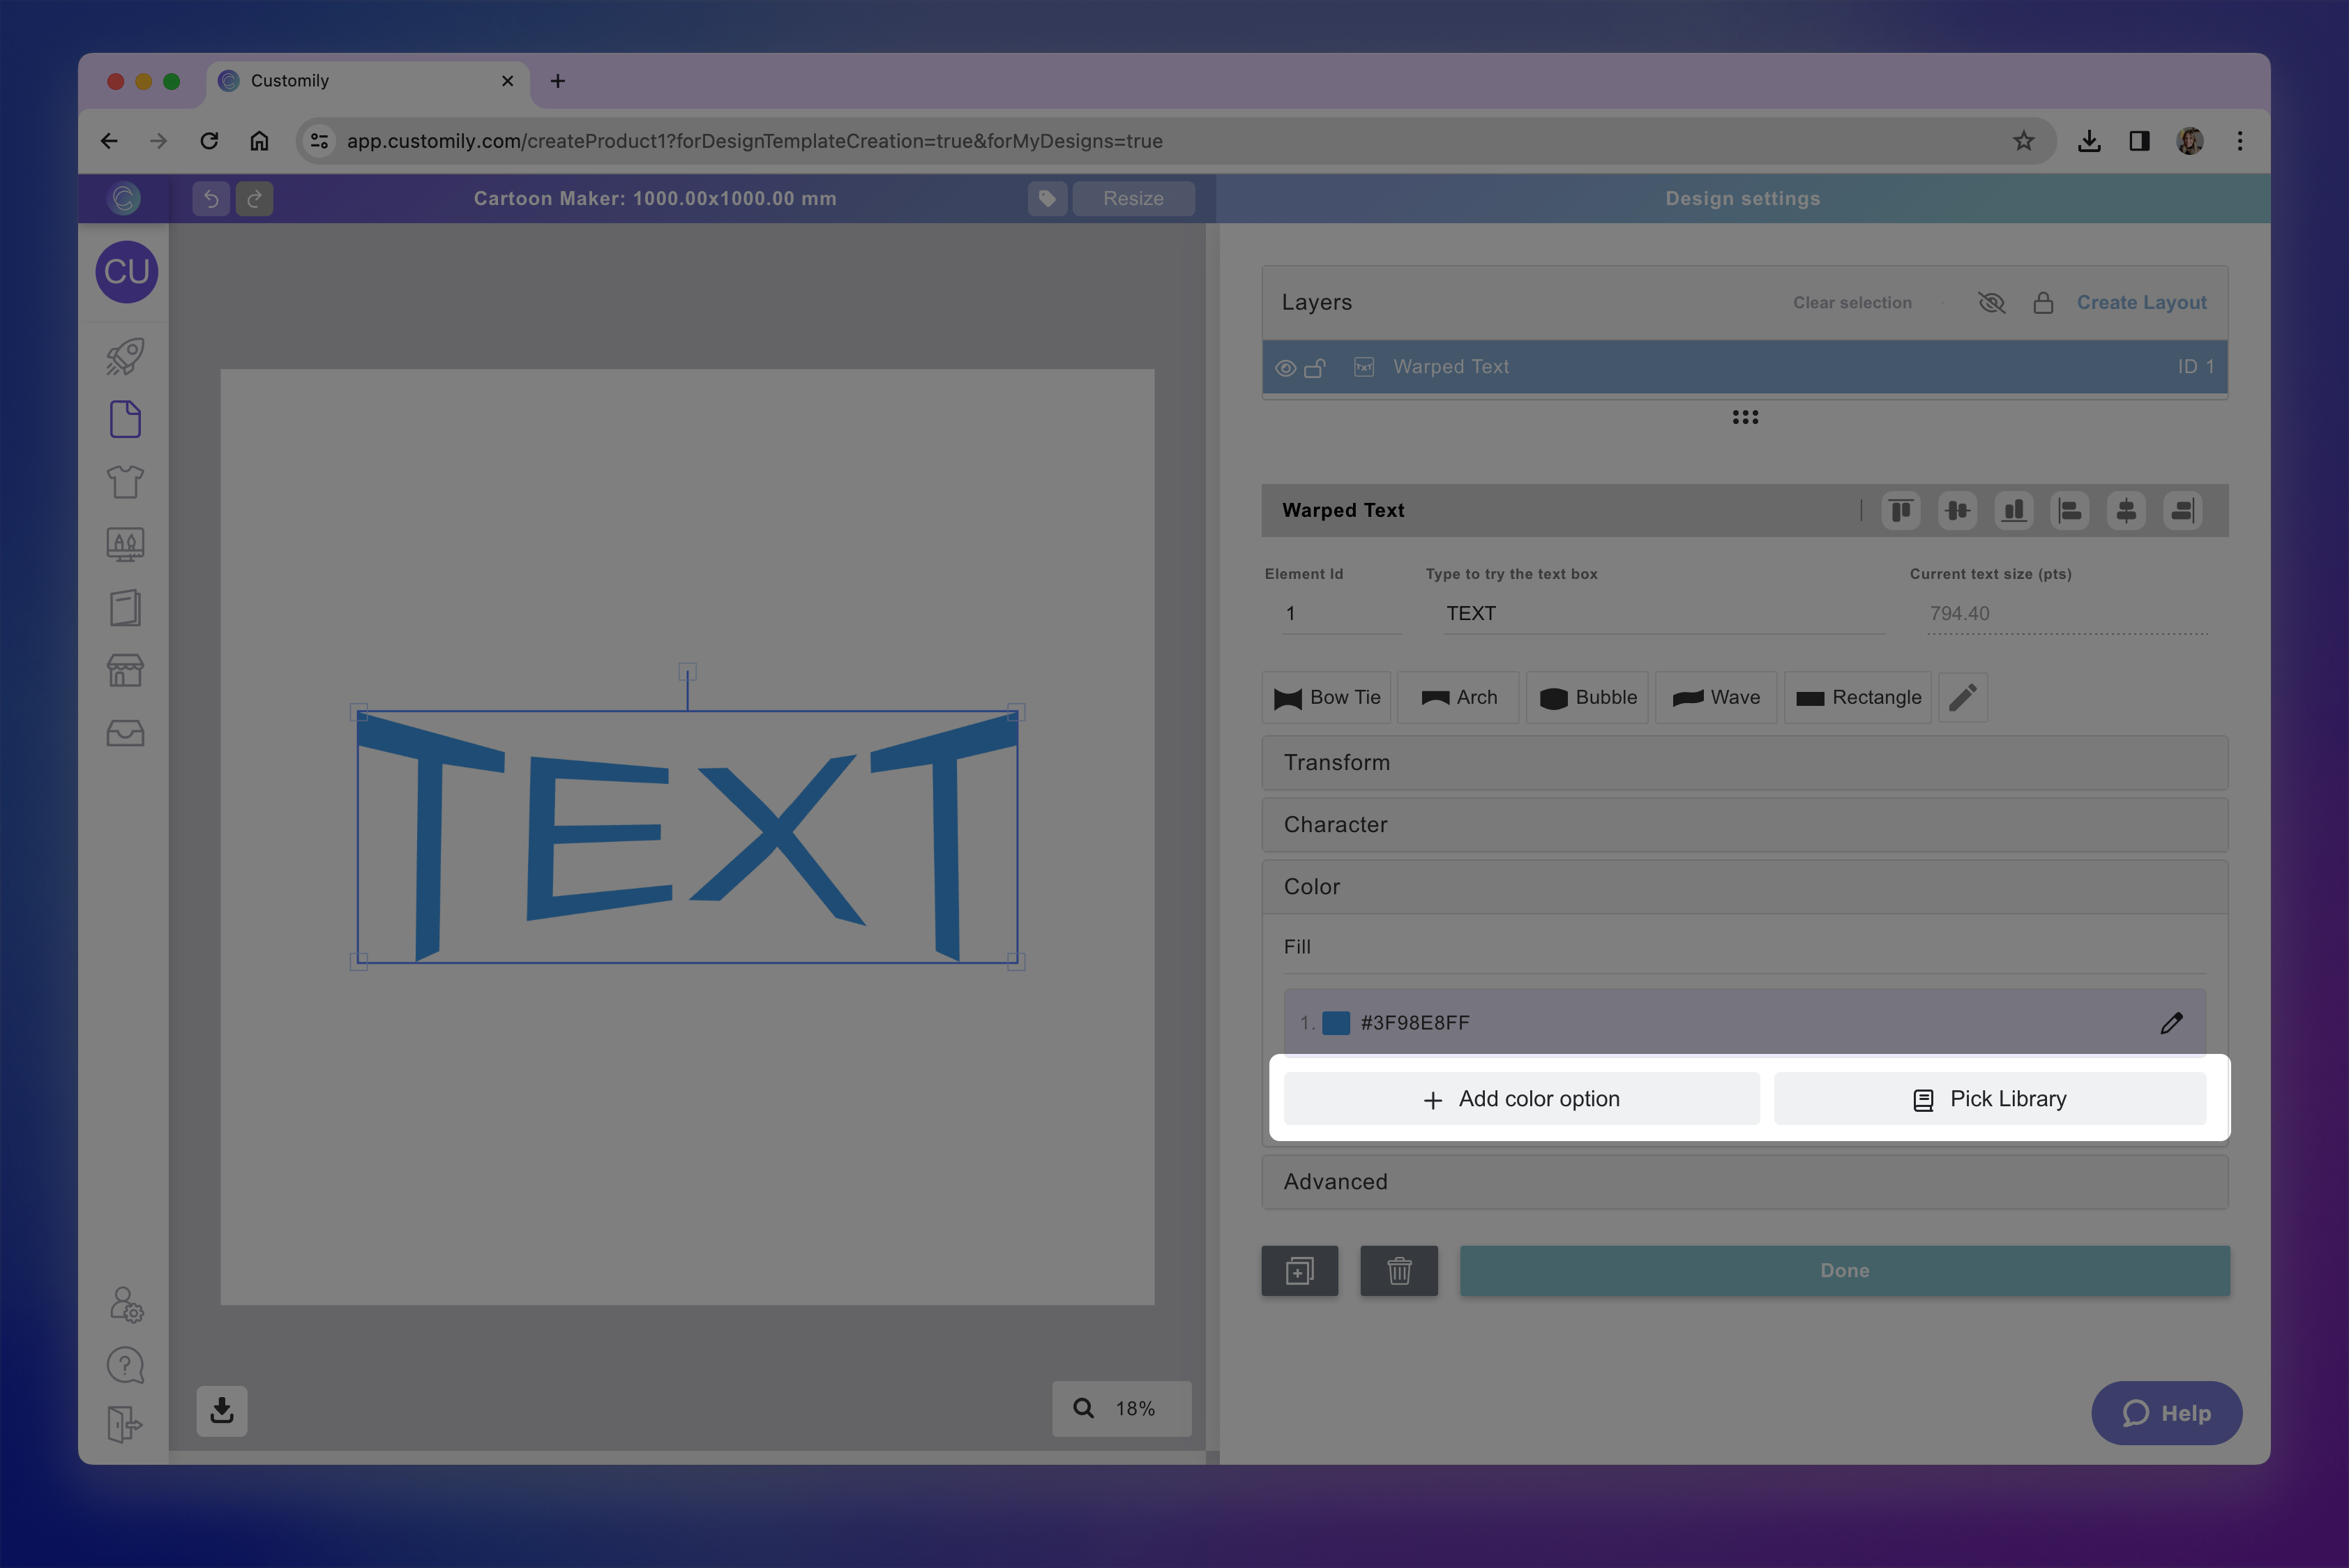Click the undo icon in the top toolbar

click(210, 198)
